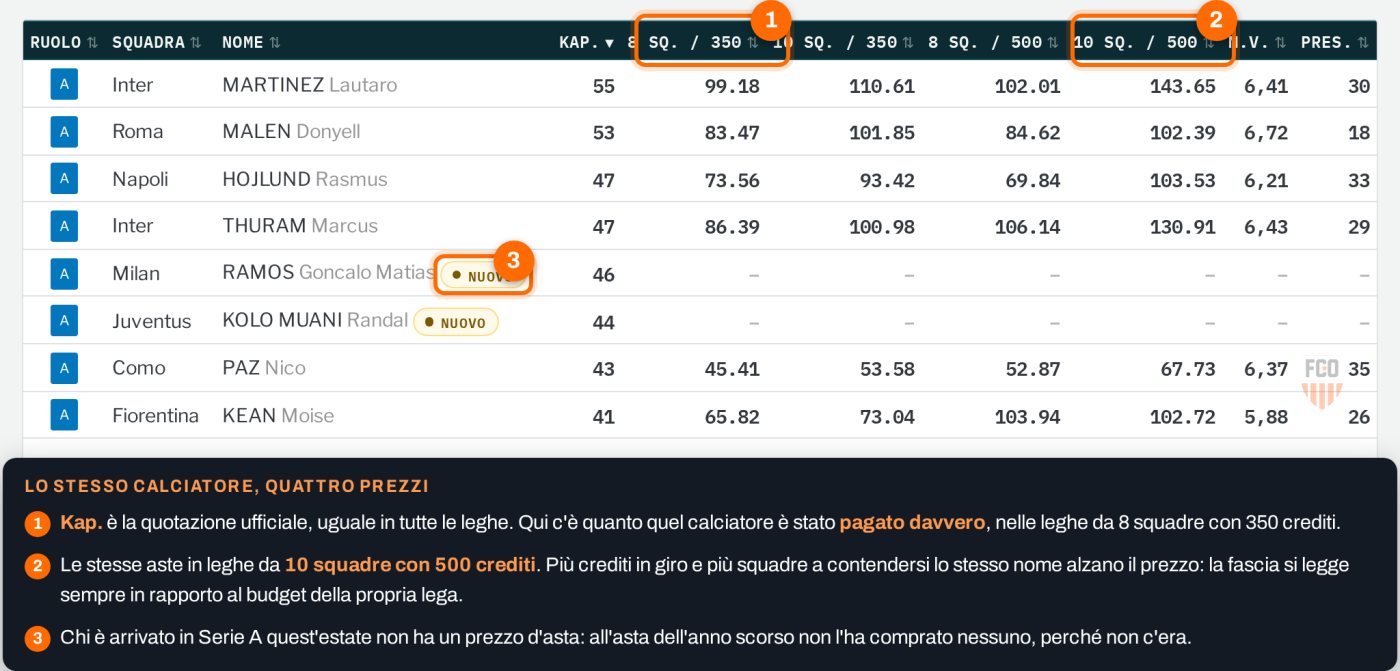The height and width of the screenshot is (671, 1400).
Task: Click team name Napoli
Action: [140, 179]
